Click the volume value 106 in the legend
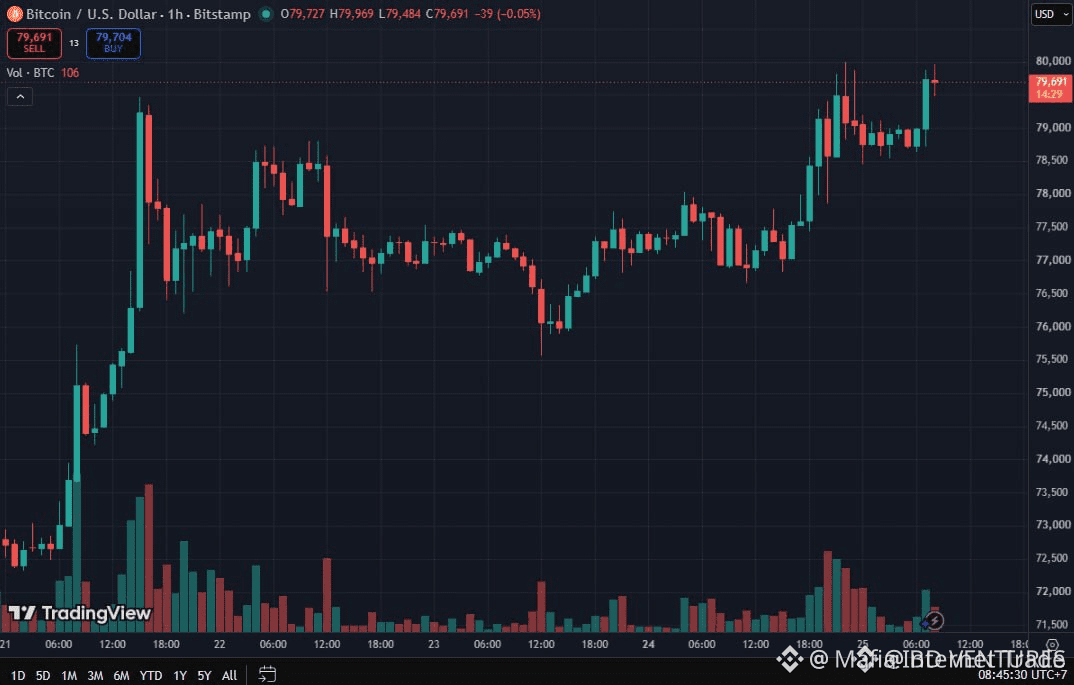 click(x=70, y=73)
